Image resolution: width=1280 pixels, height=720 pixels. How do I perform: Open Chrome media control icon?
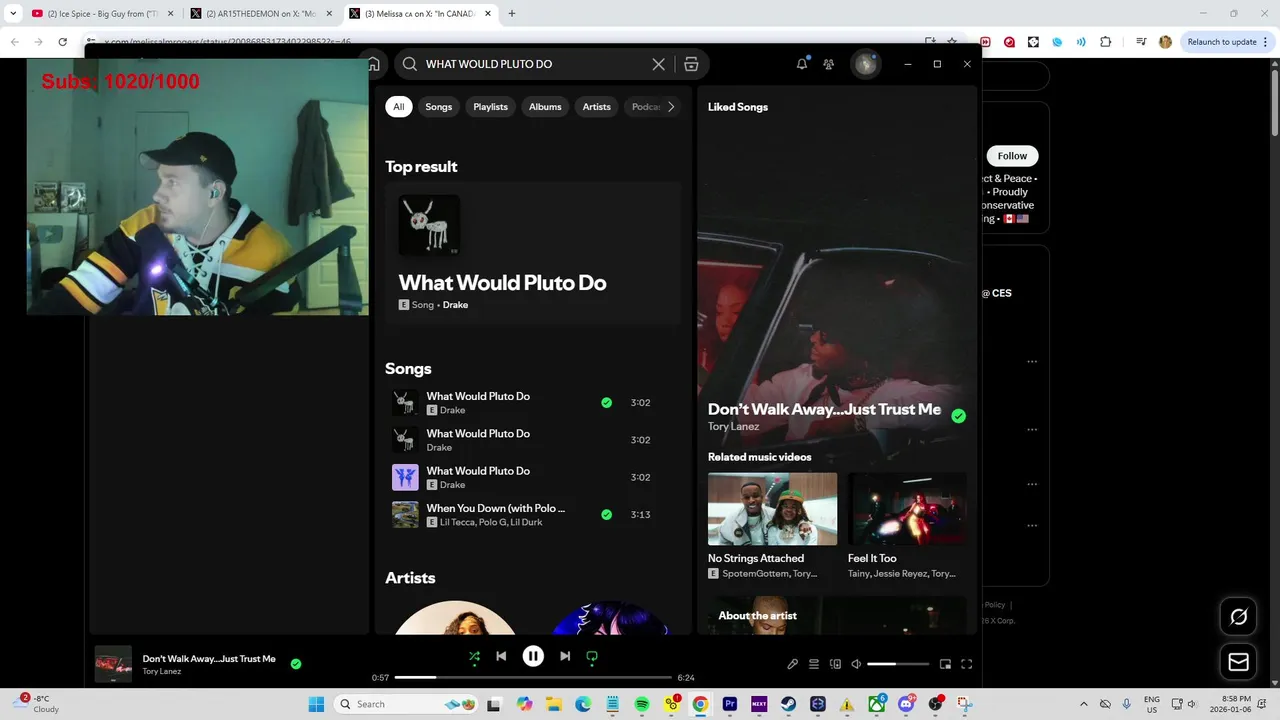1141,42
